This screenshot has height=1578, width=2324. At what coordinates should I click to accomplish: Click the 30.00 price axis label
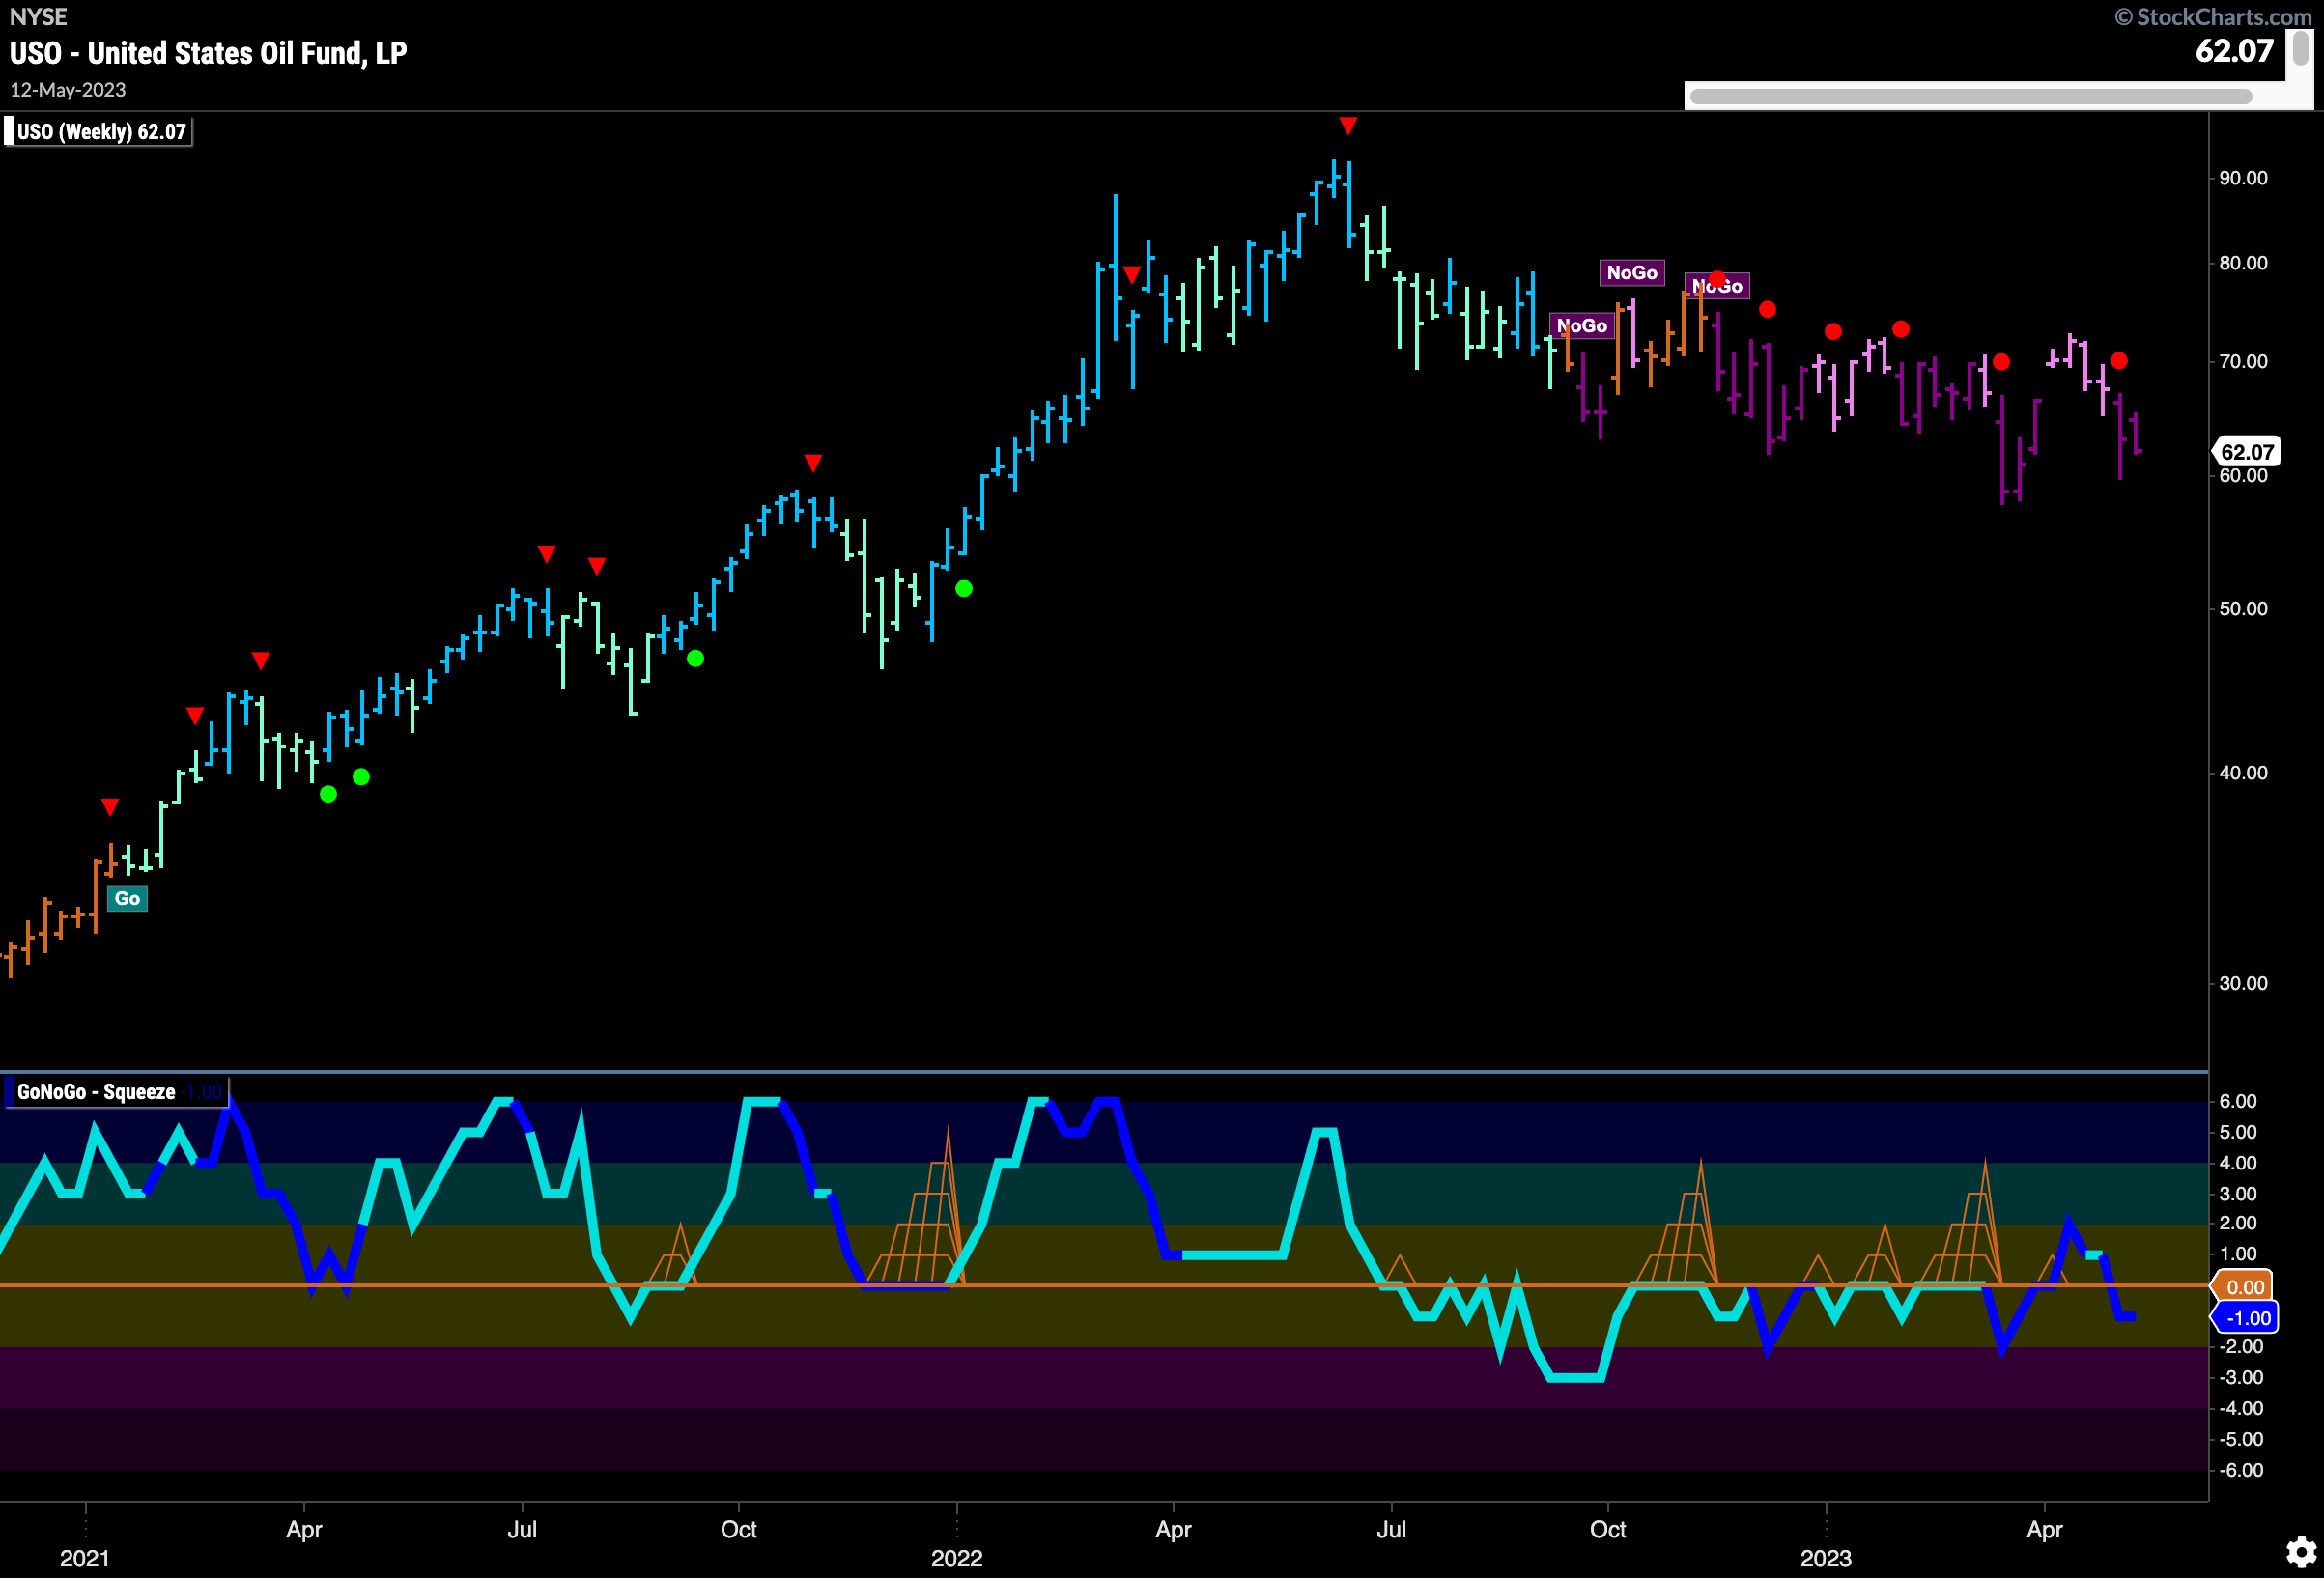(2243, 983)
